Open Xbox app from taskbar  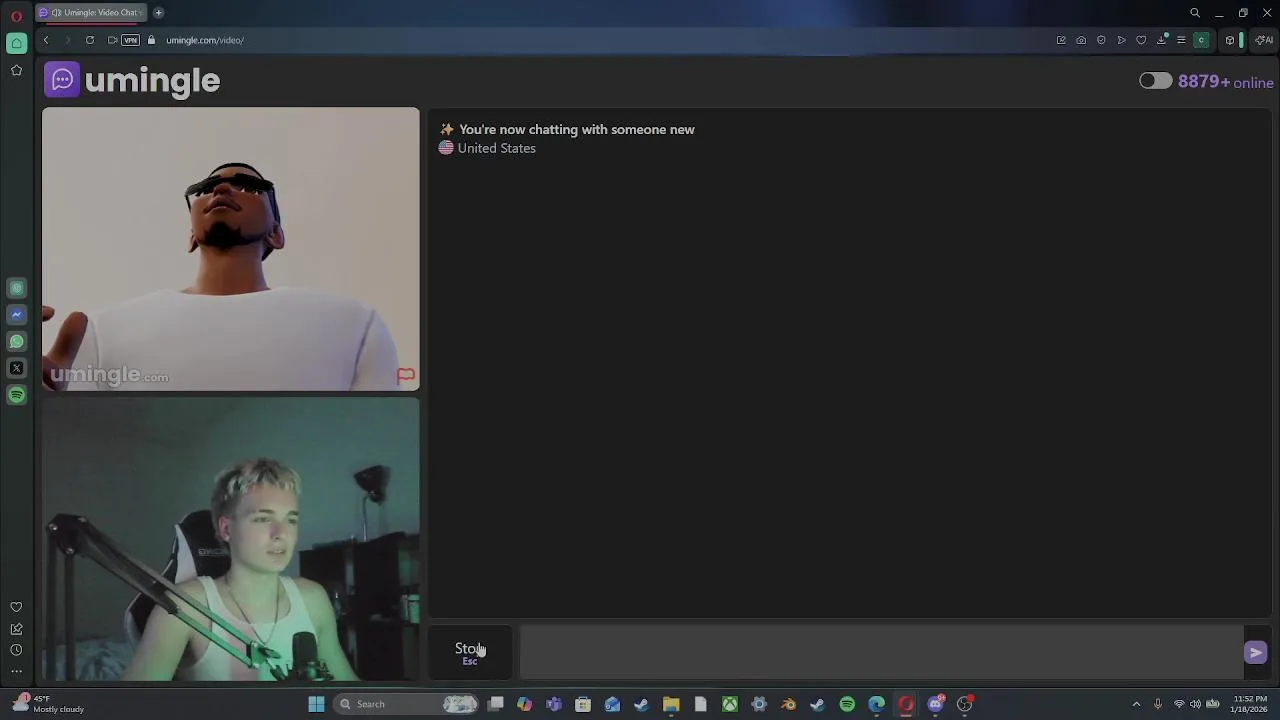click(x=730, y=704)
